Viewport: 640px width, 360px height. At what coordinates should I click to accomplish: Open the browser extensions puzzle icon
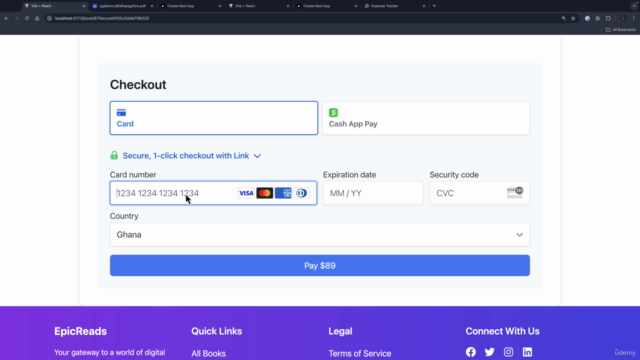pyautogui.click(x=608, y=18)
